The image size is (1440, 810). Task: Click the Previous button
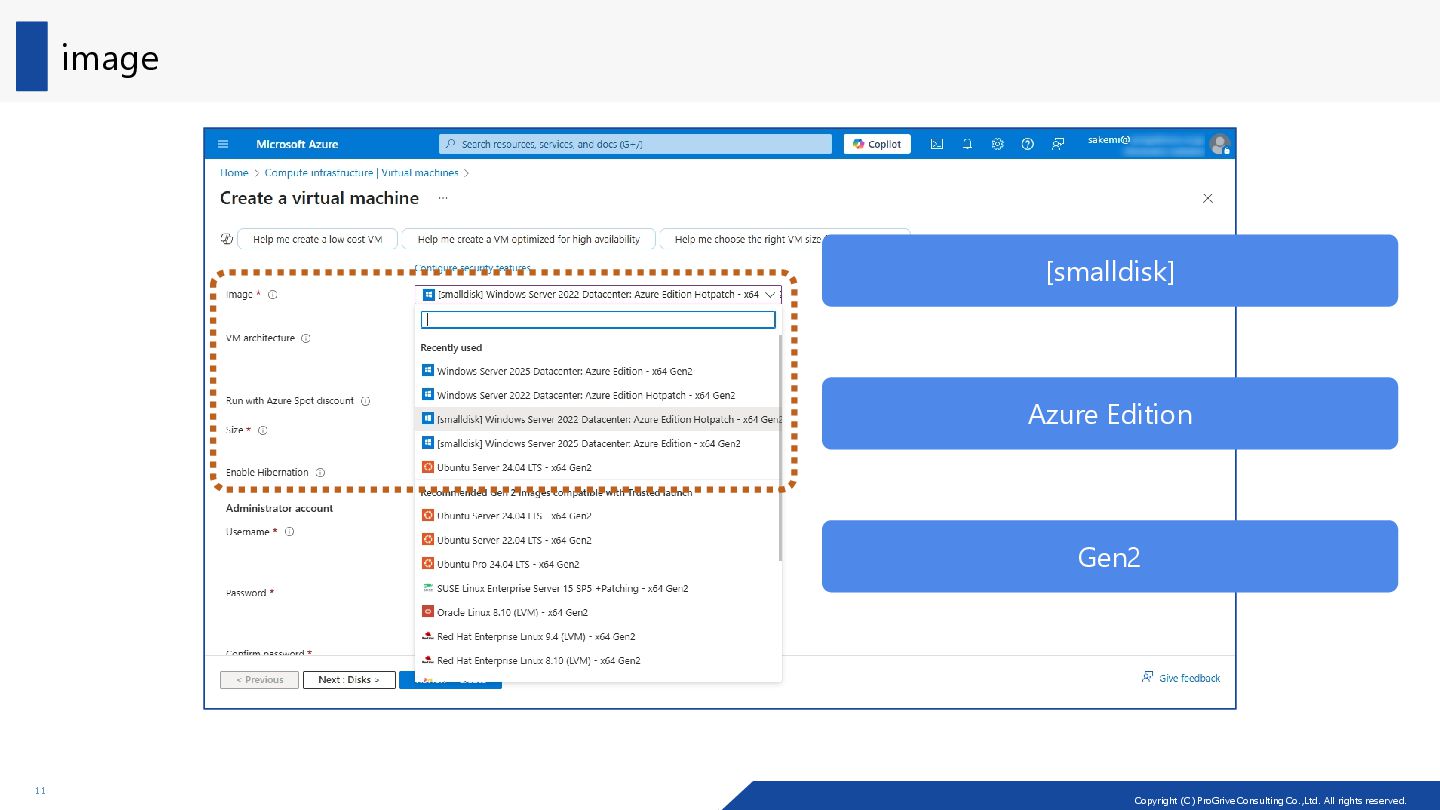coord(259,680)
